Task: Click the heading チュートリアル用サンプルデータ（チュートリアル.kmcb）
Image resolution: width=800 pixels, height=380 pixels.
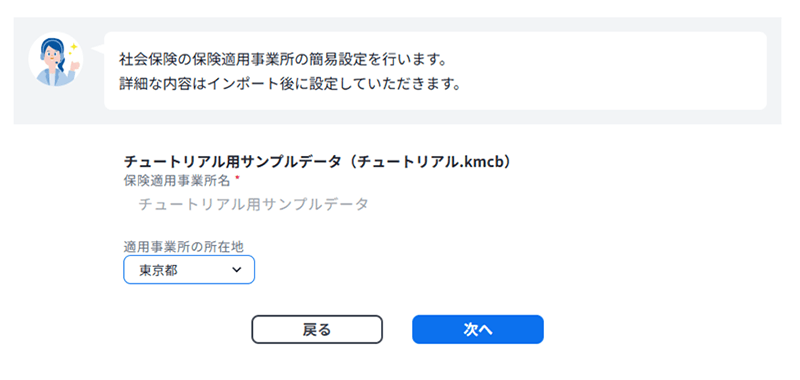Action: coord(317,162)
